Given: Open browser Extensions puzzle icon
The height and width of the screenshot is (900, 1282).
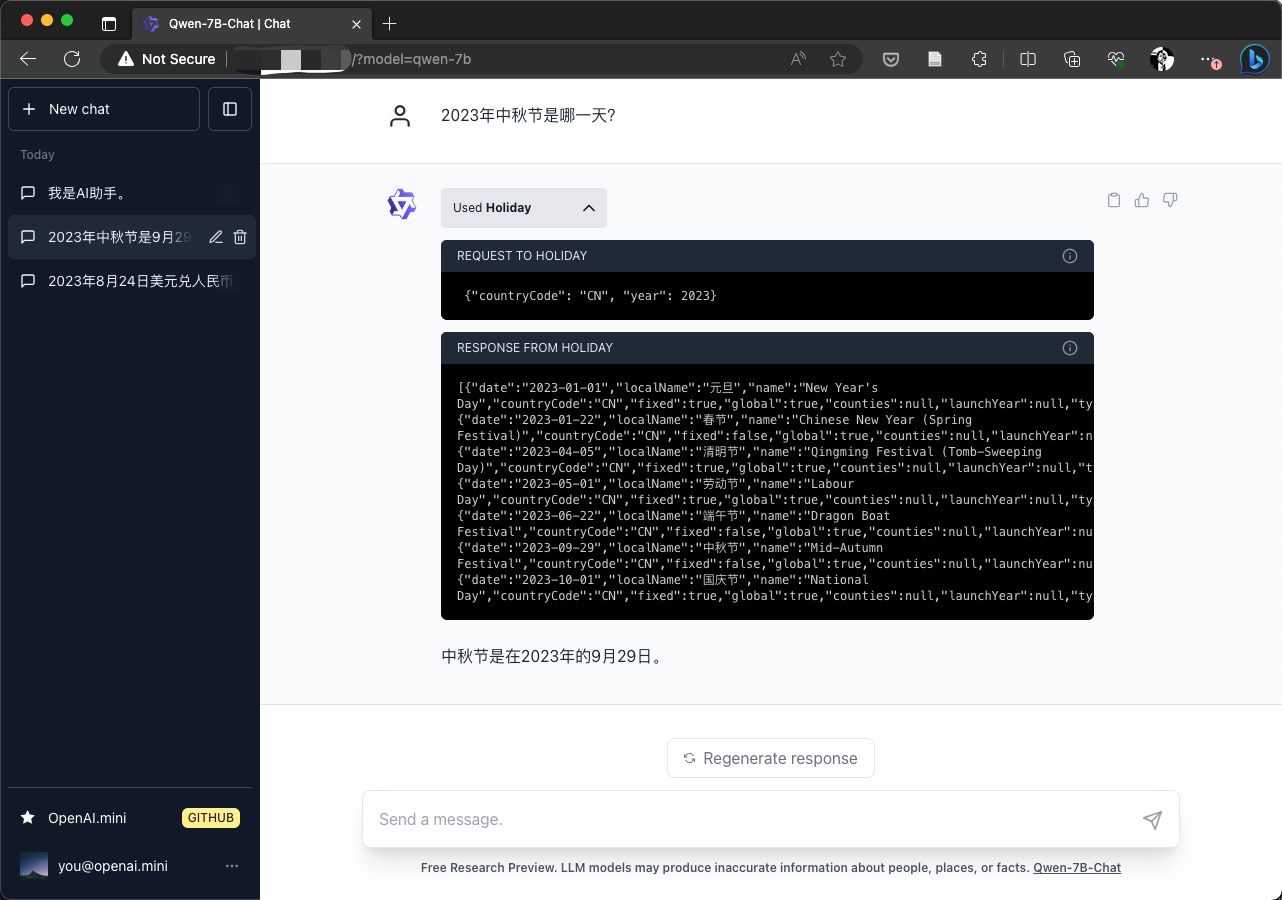Looking at the screenshot, I should pyautogui.click(x=980, y=59).
